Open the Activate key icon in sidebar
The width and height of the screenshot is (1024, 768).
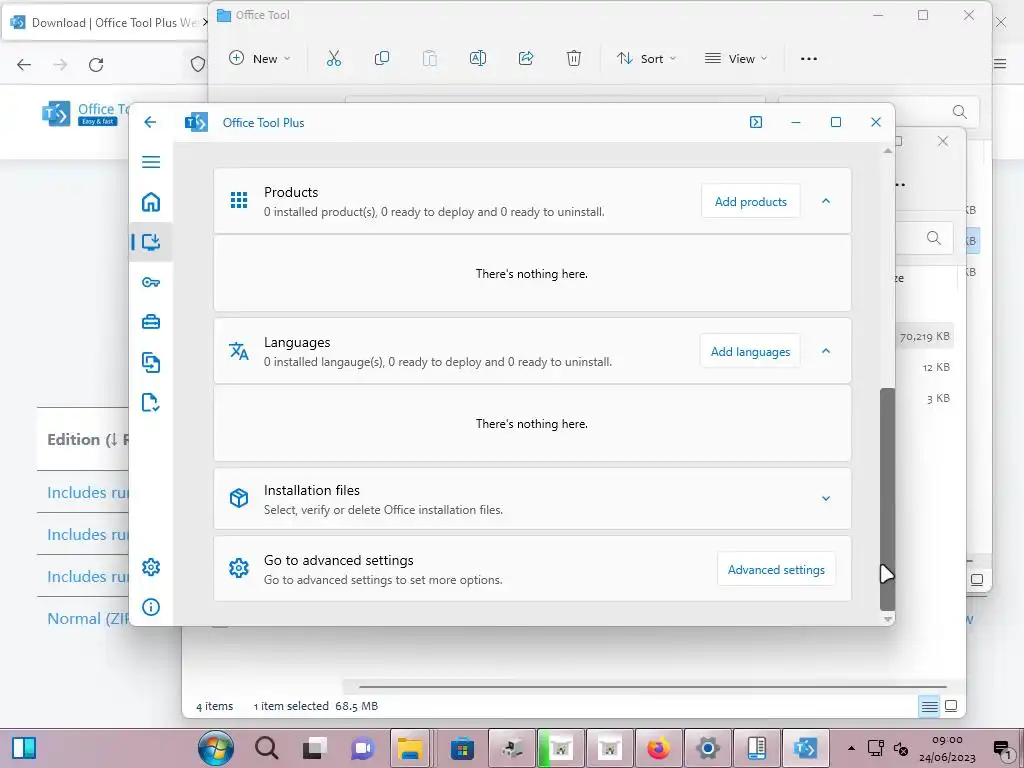point(151,282)
